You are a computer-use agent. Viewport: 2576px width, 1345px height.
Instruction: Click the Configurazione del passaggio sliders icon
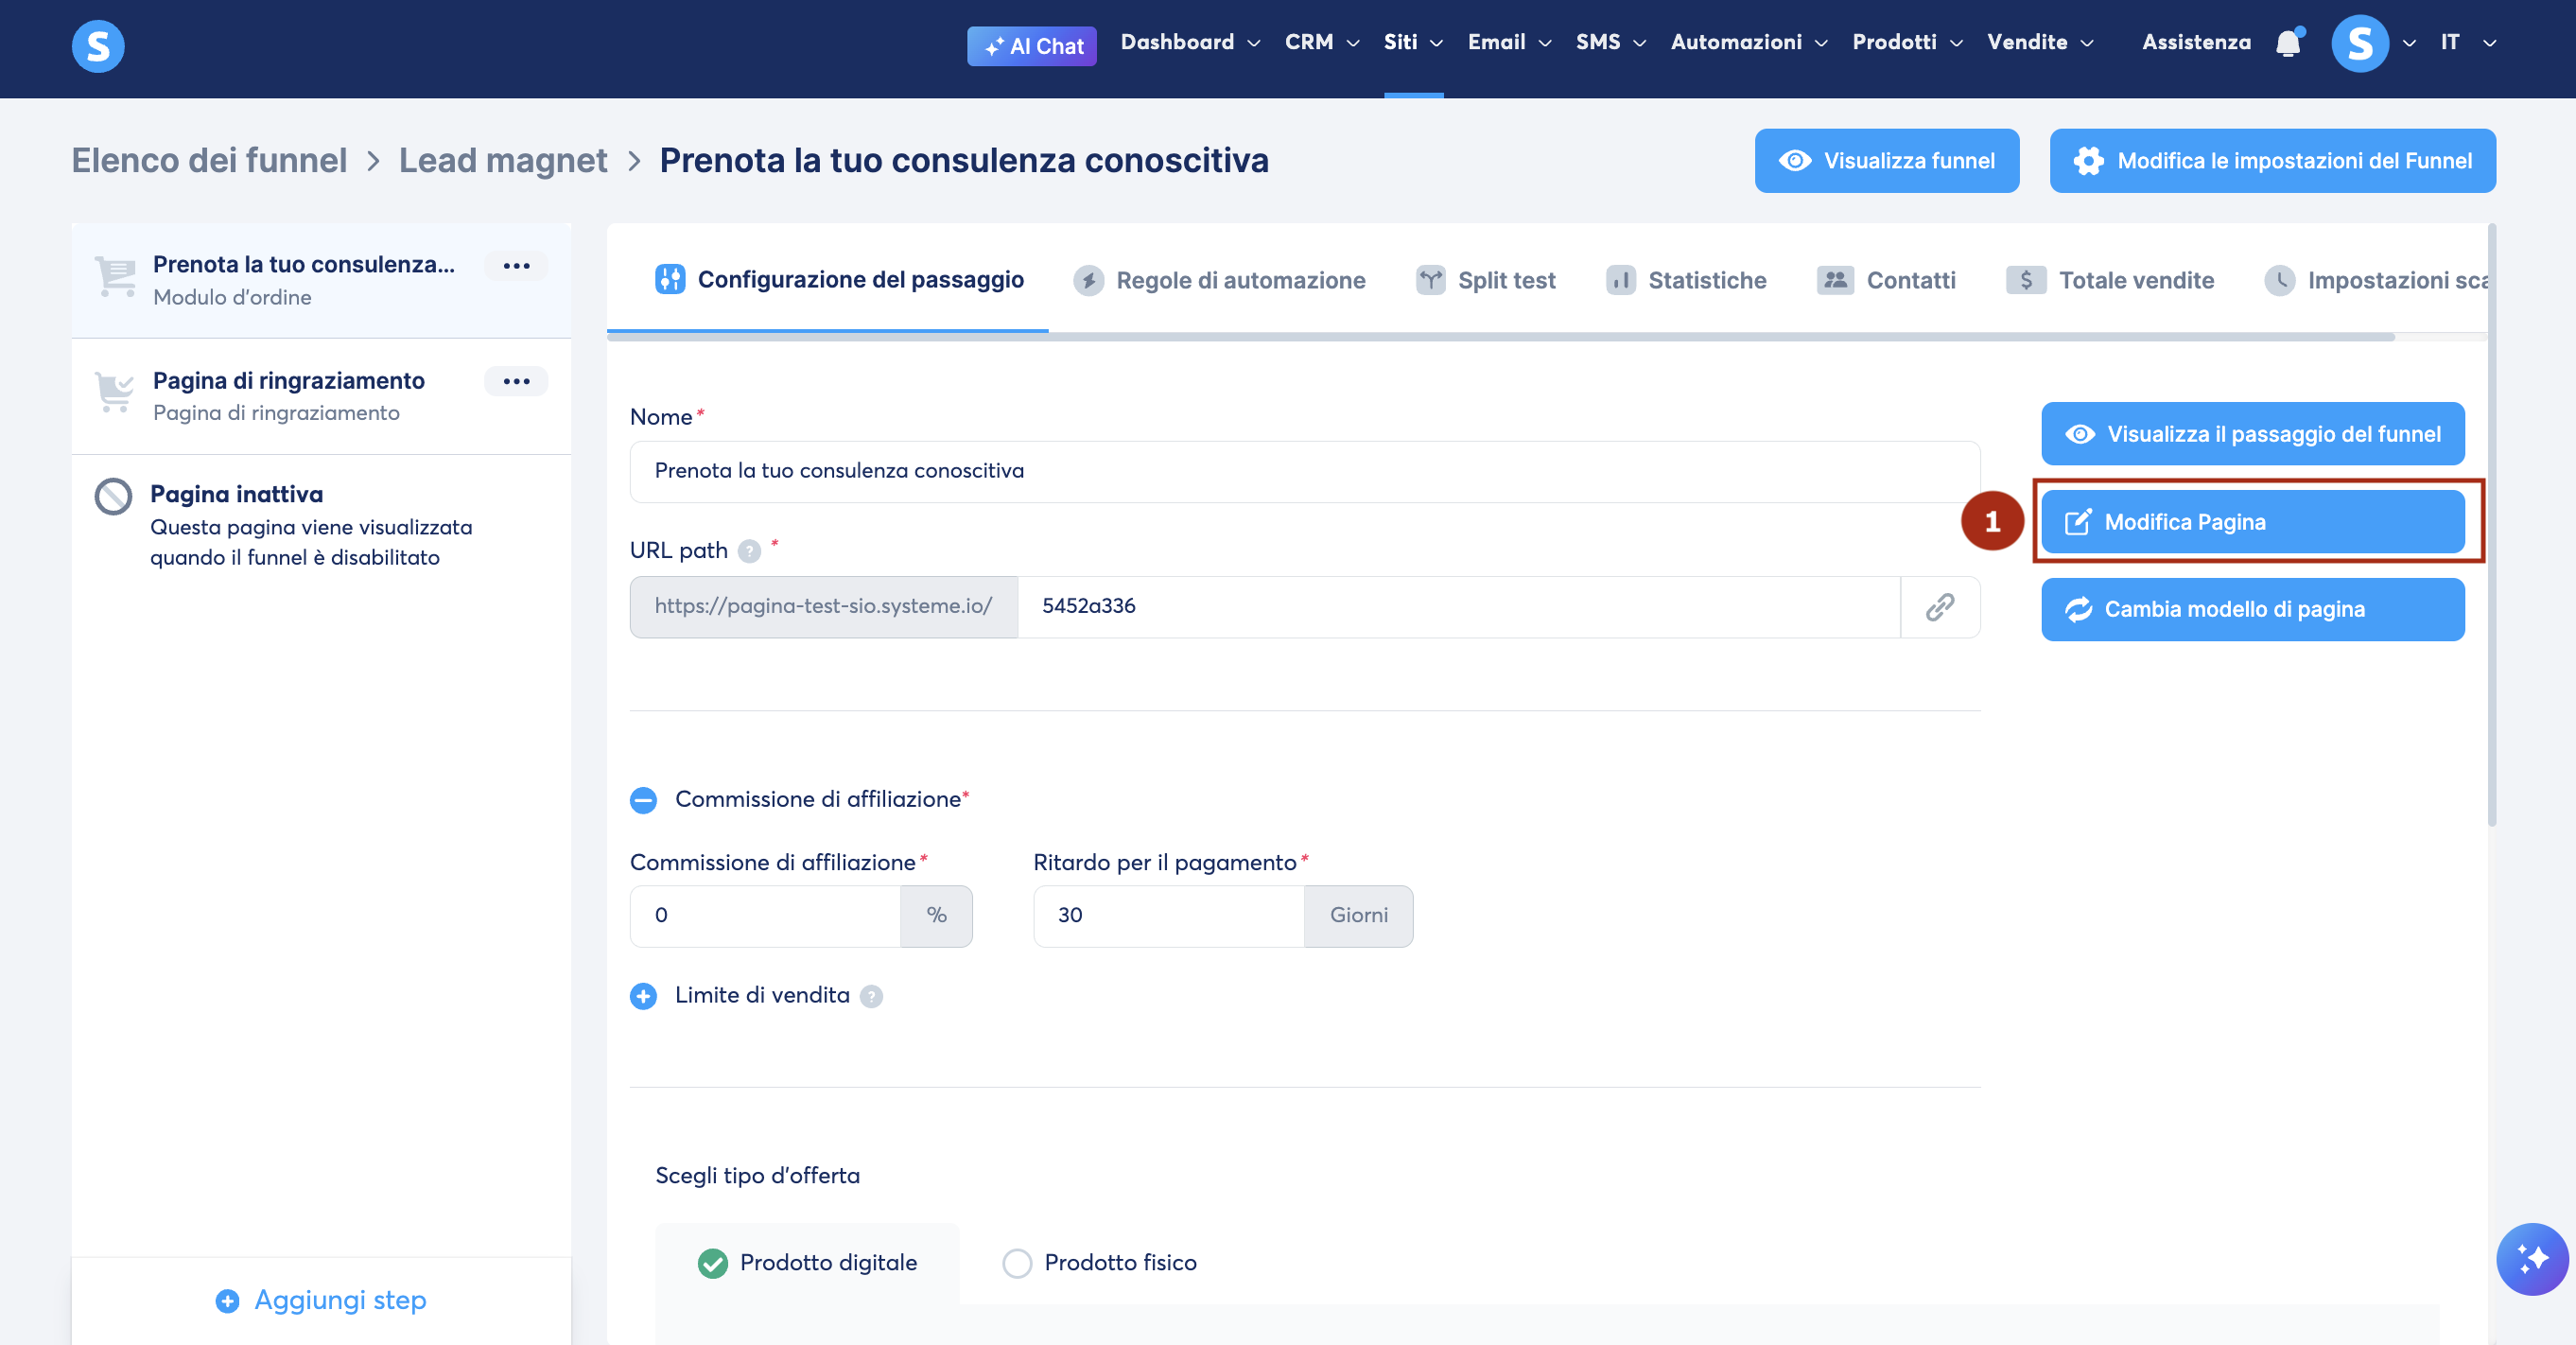[670, 279]
